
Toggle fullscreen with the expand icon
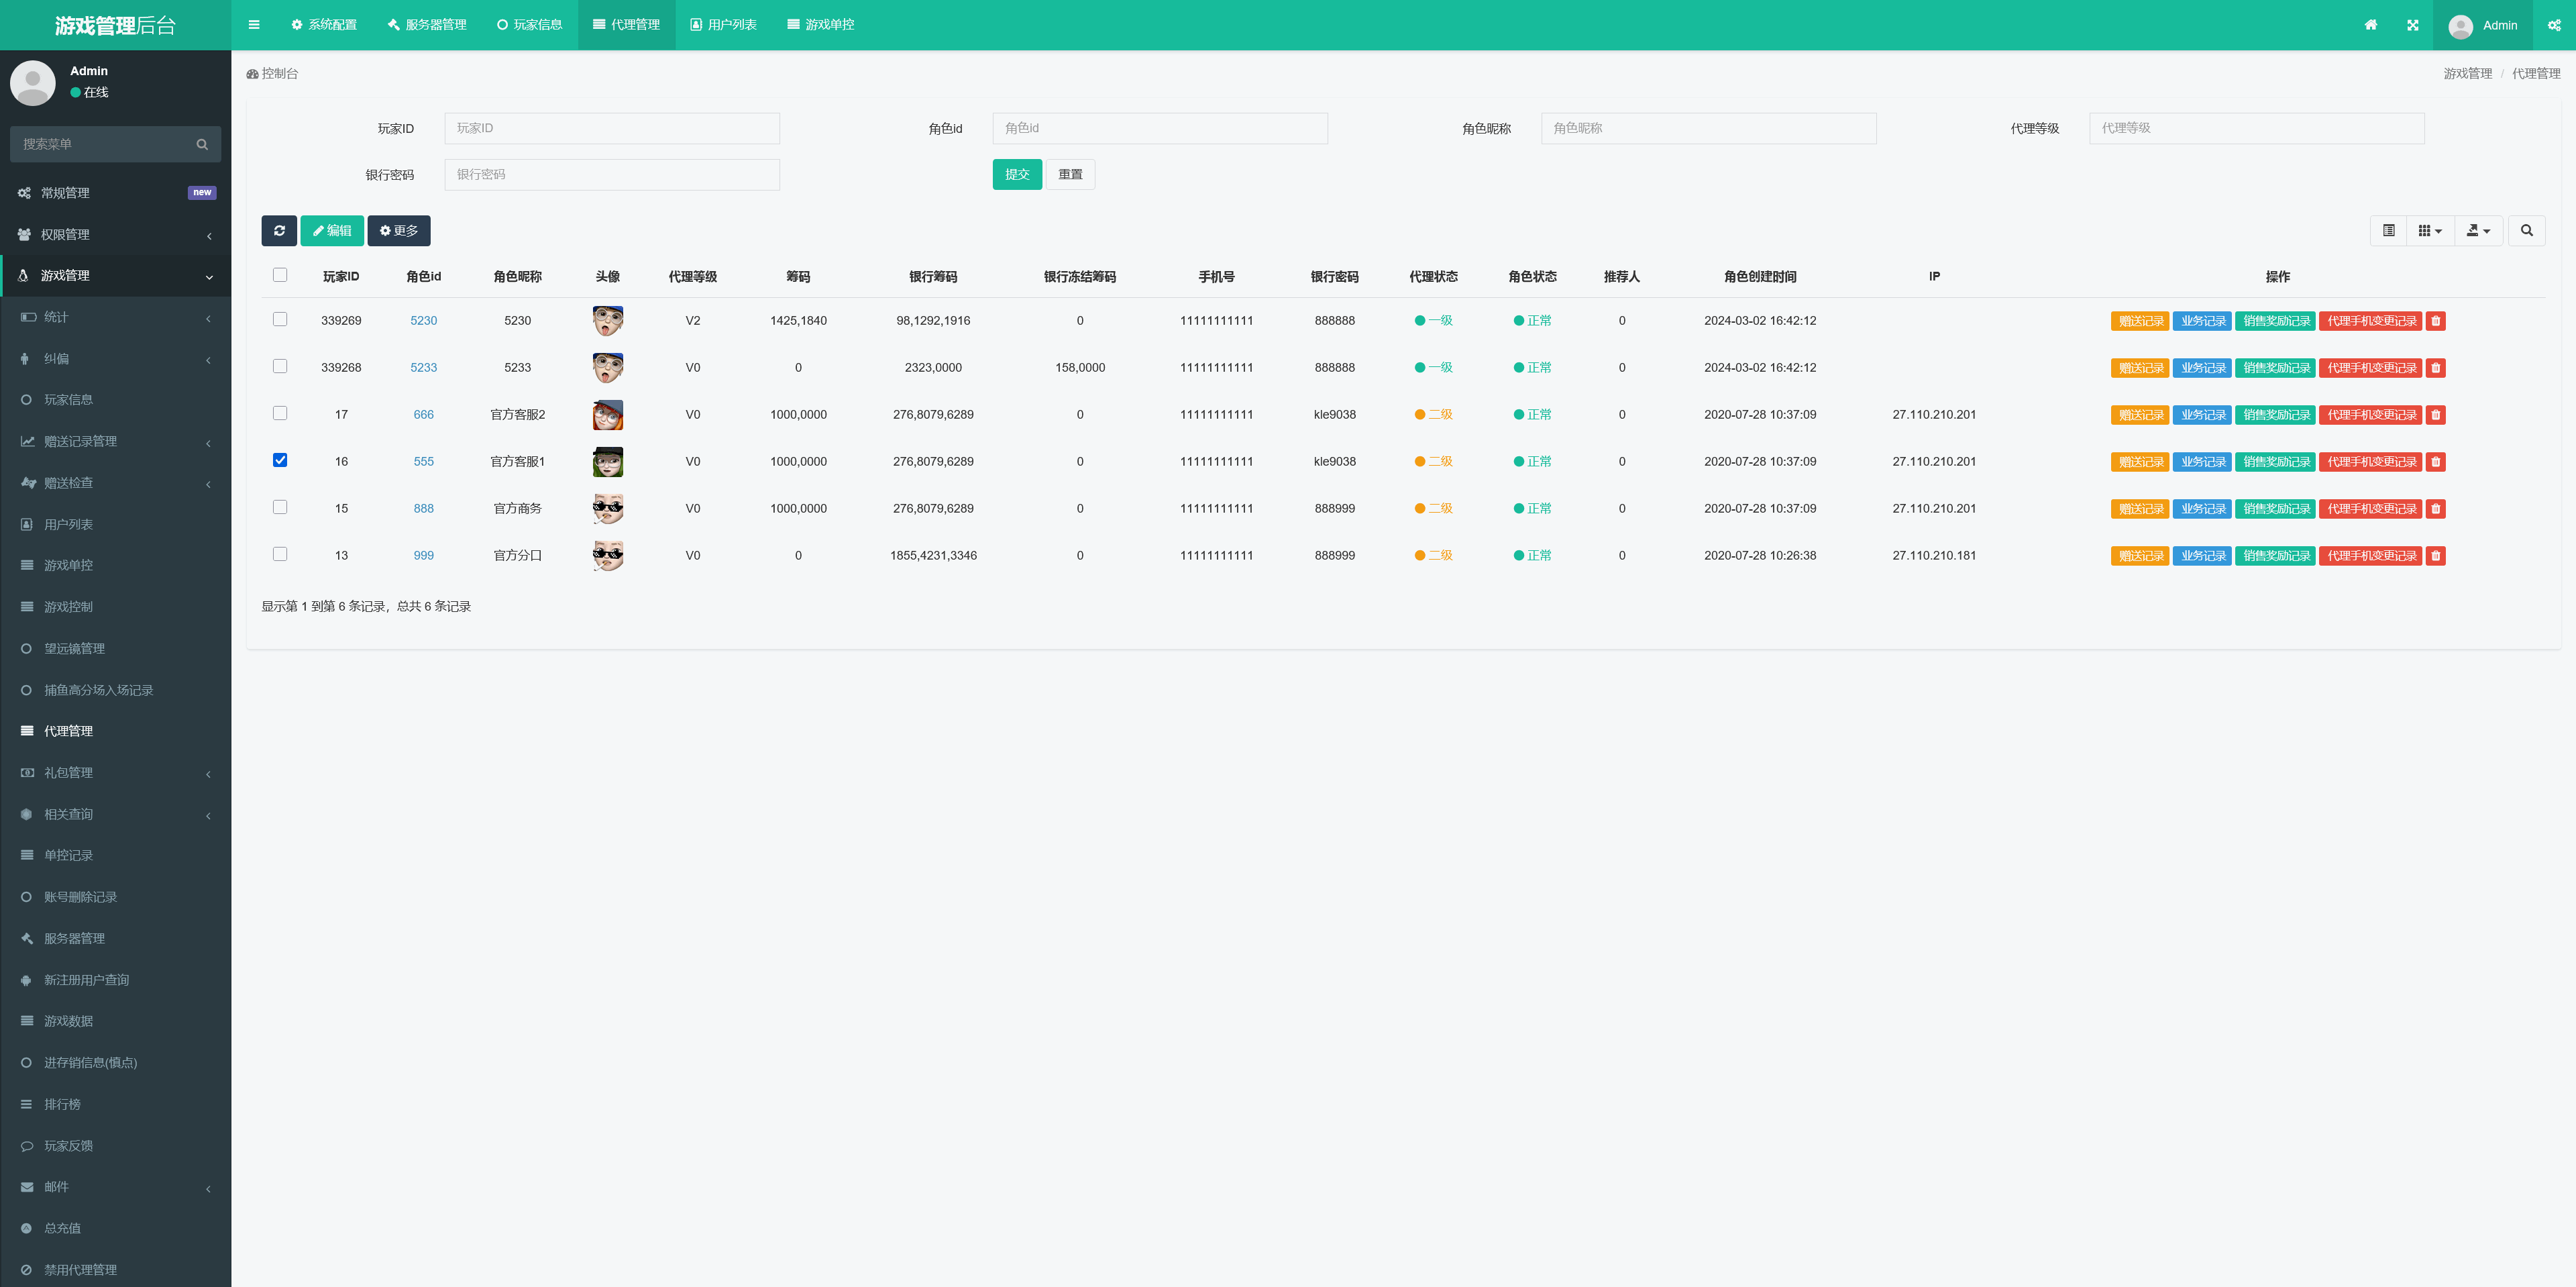(2412, 25)
